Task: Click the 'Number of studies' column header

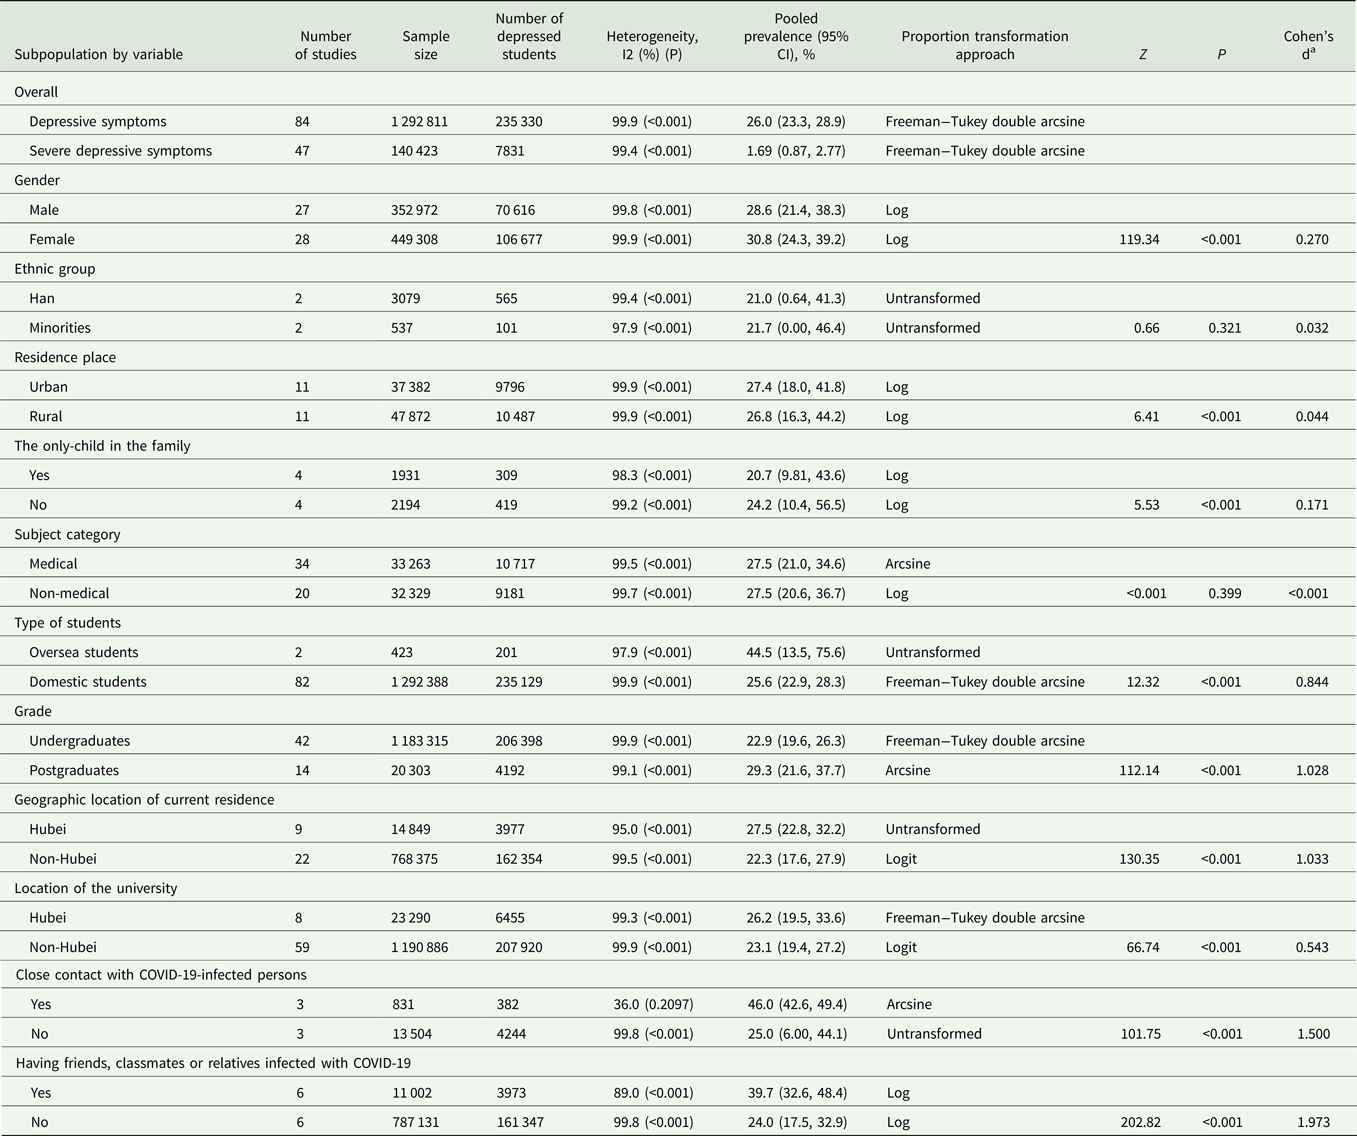Action: click(325, 45)
